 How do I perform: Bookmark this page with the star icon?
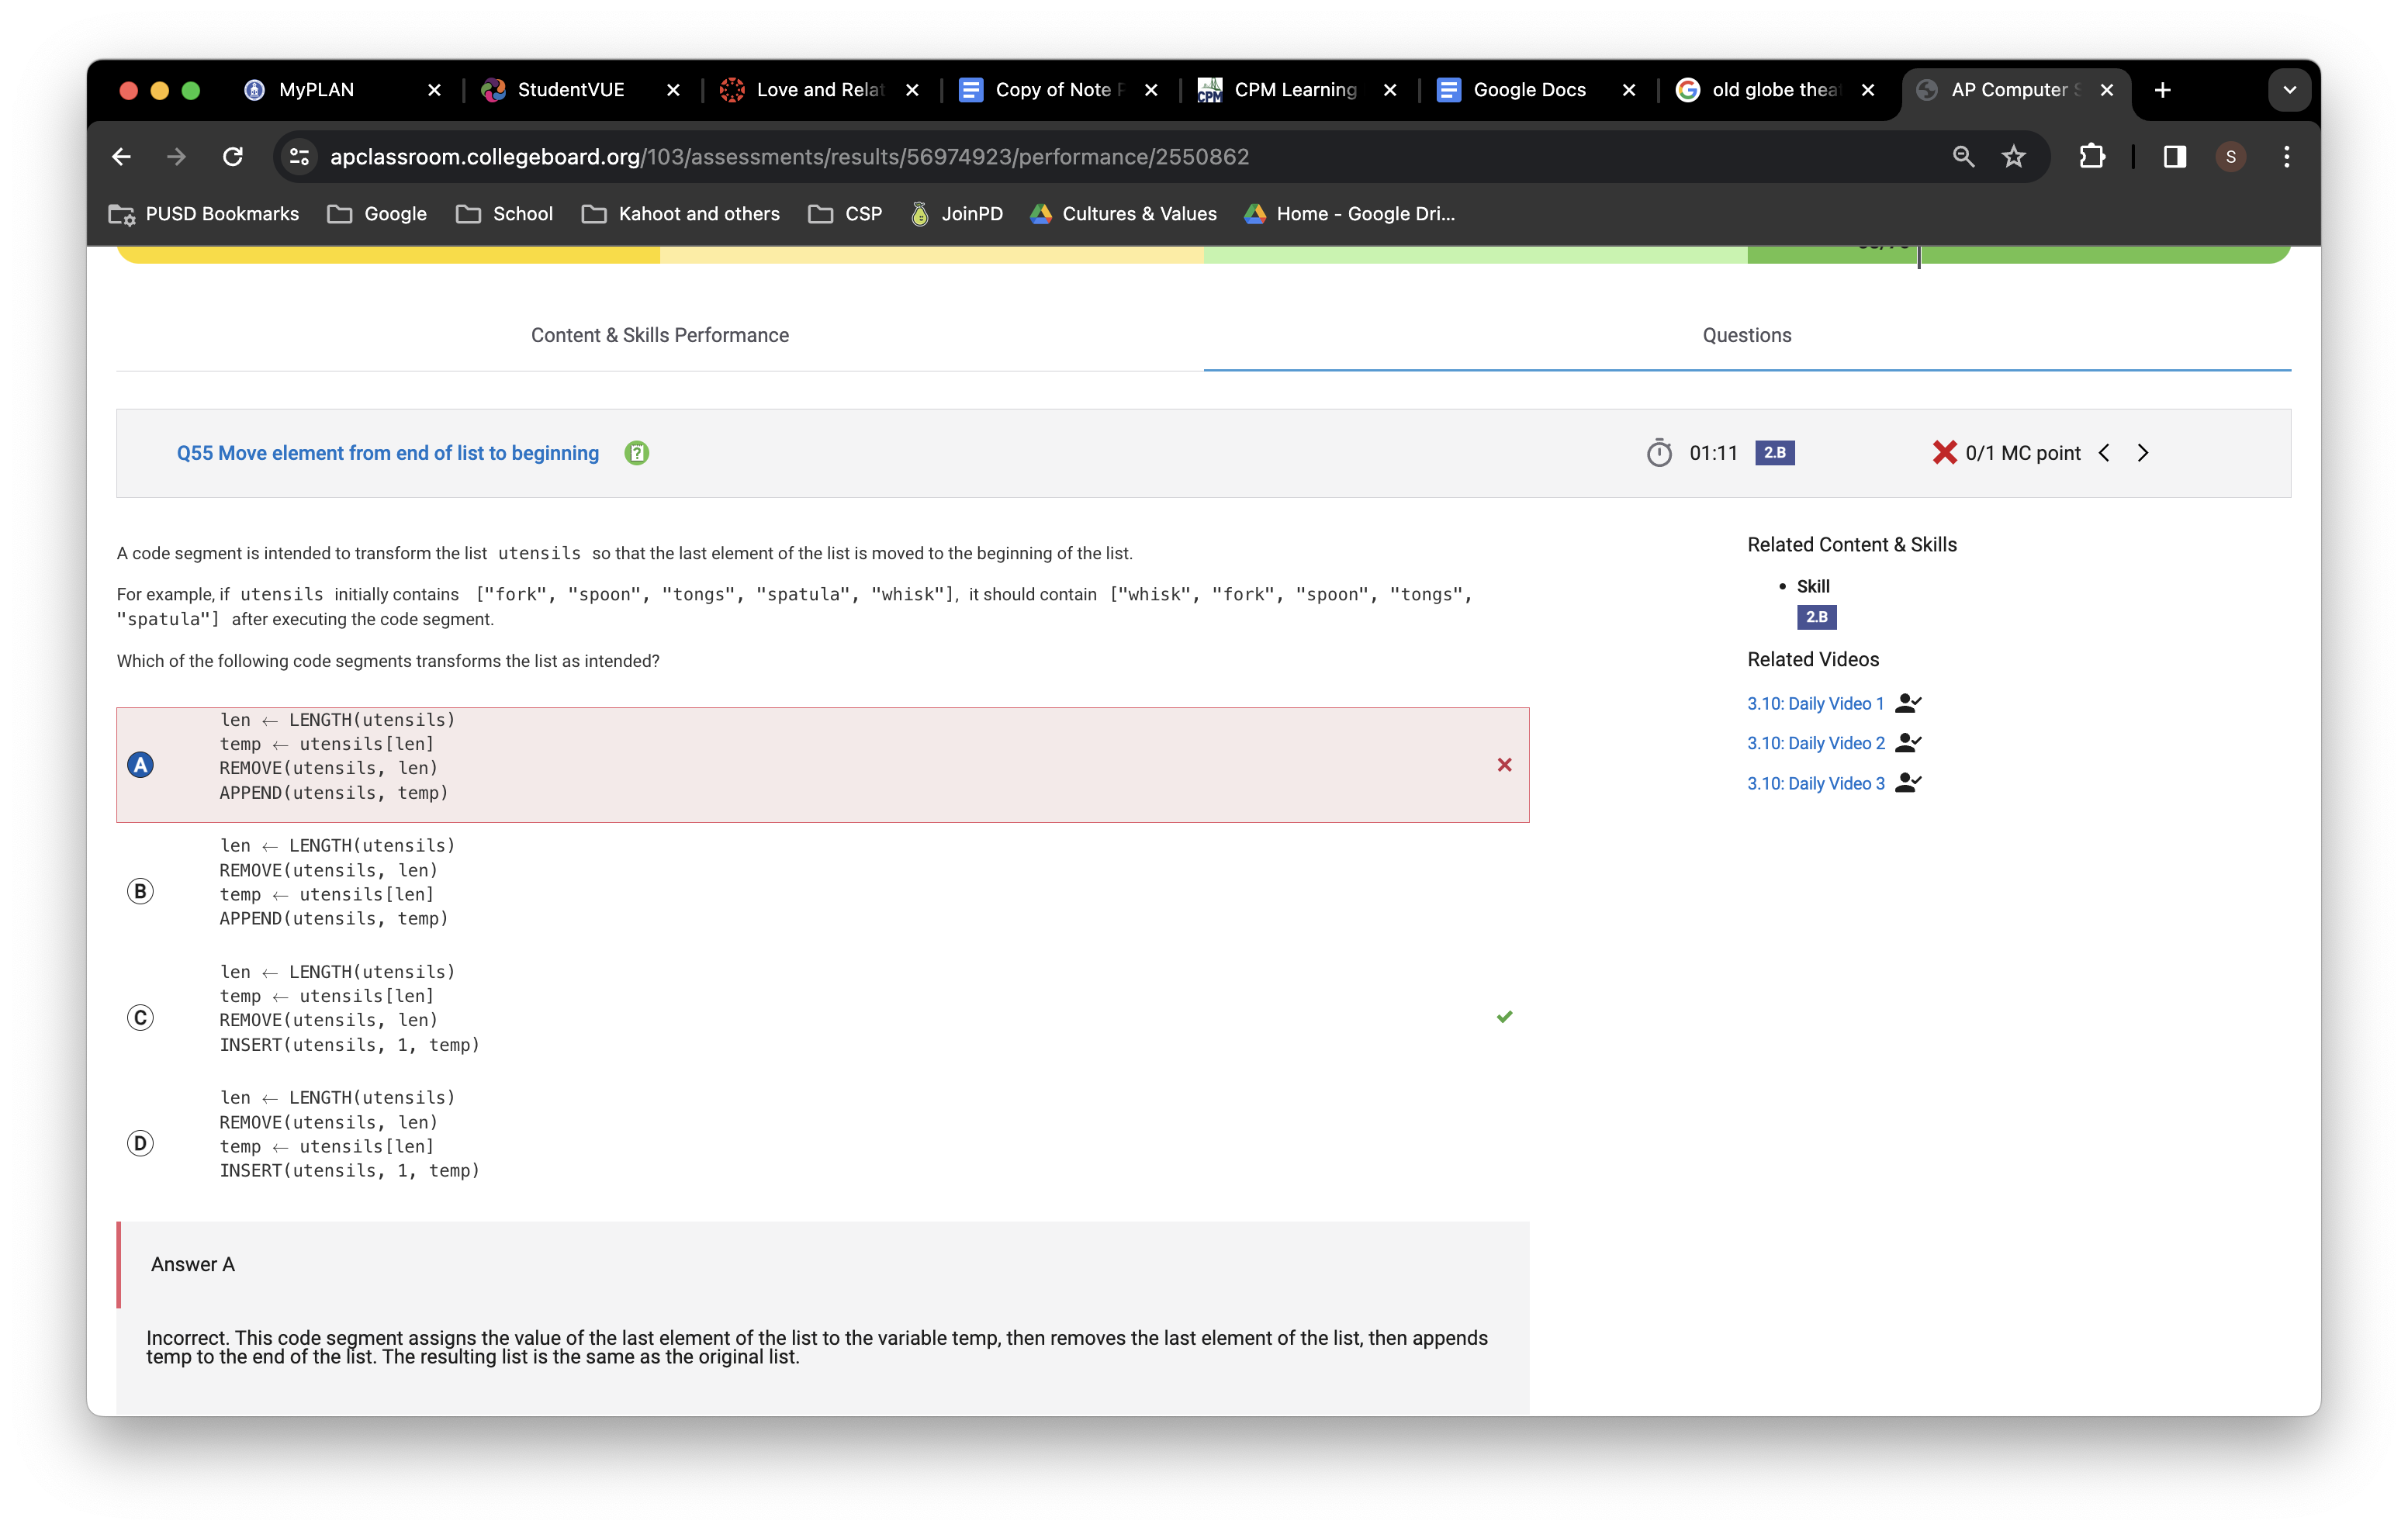(x=2013, y=157)
